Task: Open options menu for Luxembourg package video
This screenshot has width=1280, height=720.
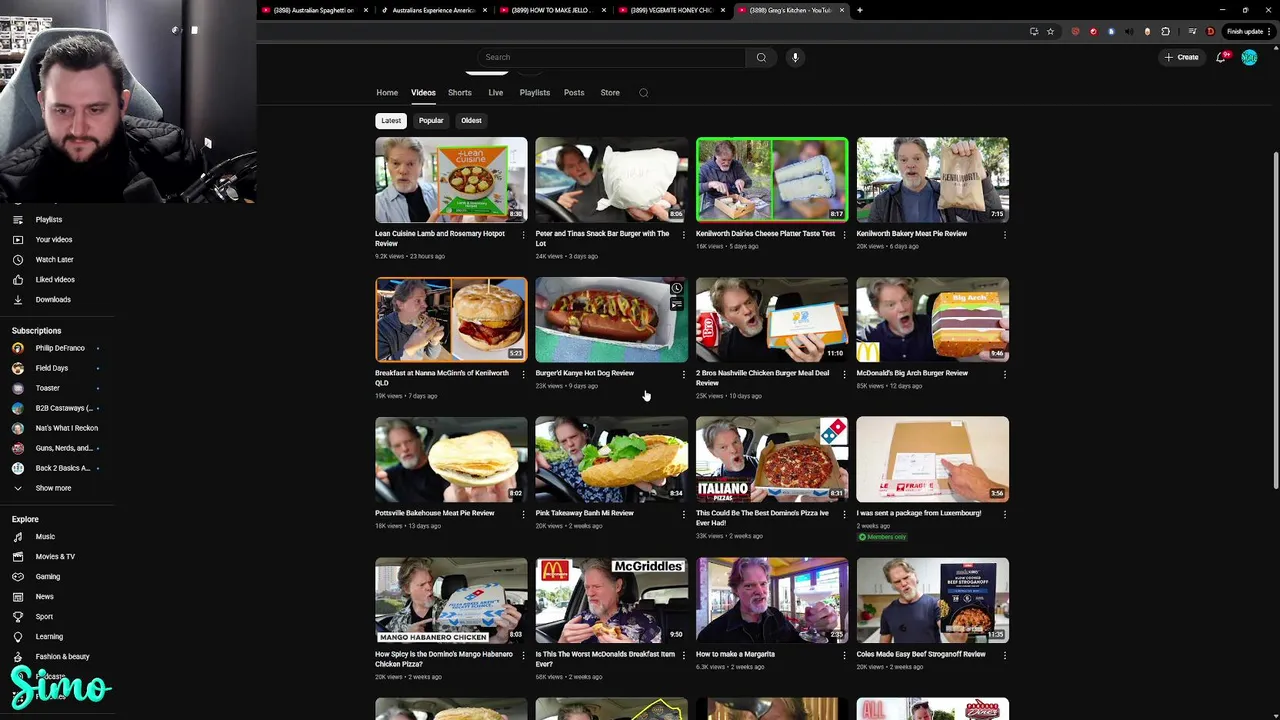Action: coord(1004,514)
